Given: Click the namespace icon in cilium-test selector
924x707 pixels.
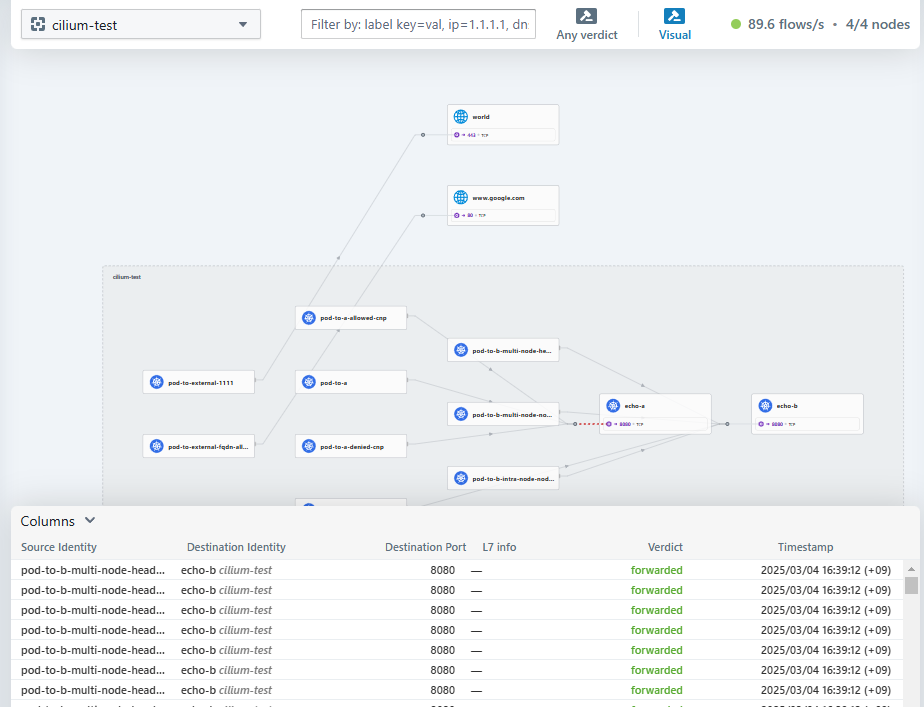Looking at the screenshot, I should 37,25.
